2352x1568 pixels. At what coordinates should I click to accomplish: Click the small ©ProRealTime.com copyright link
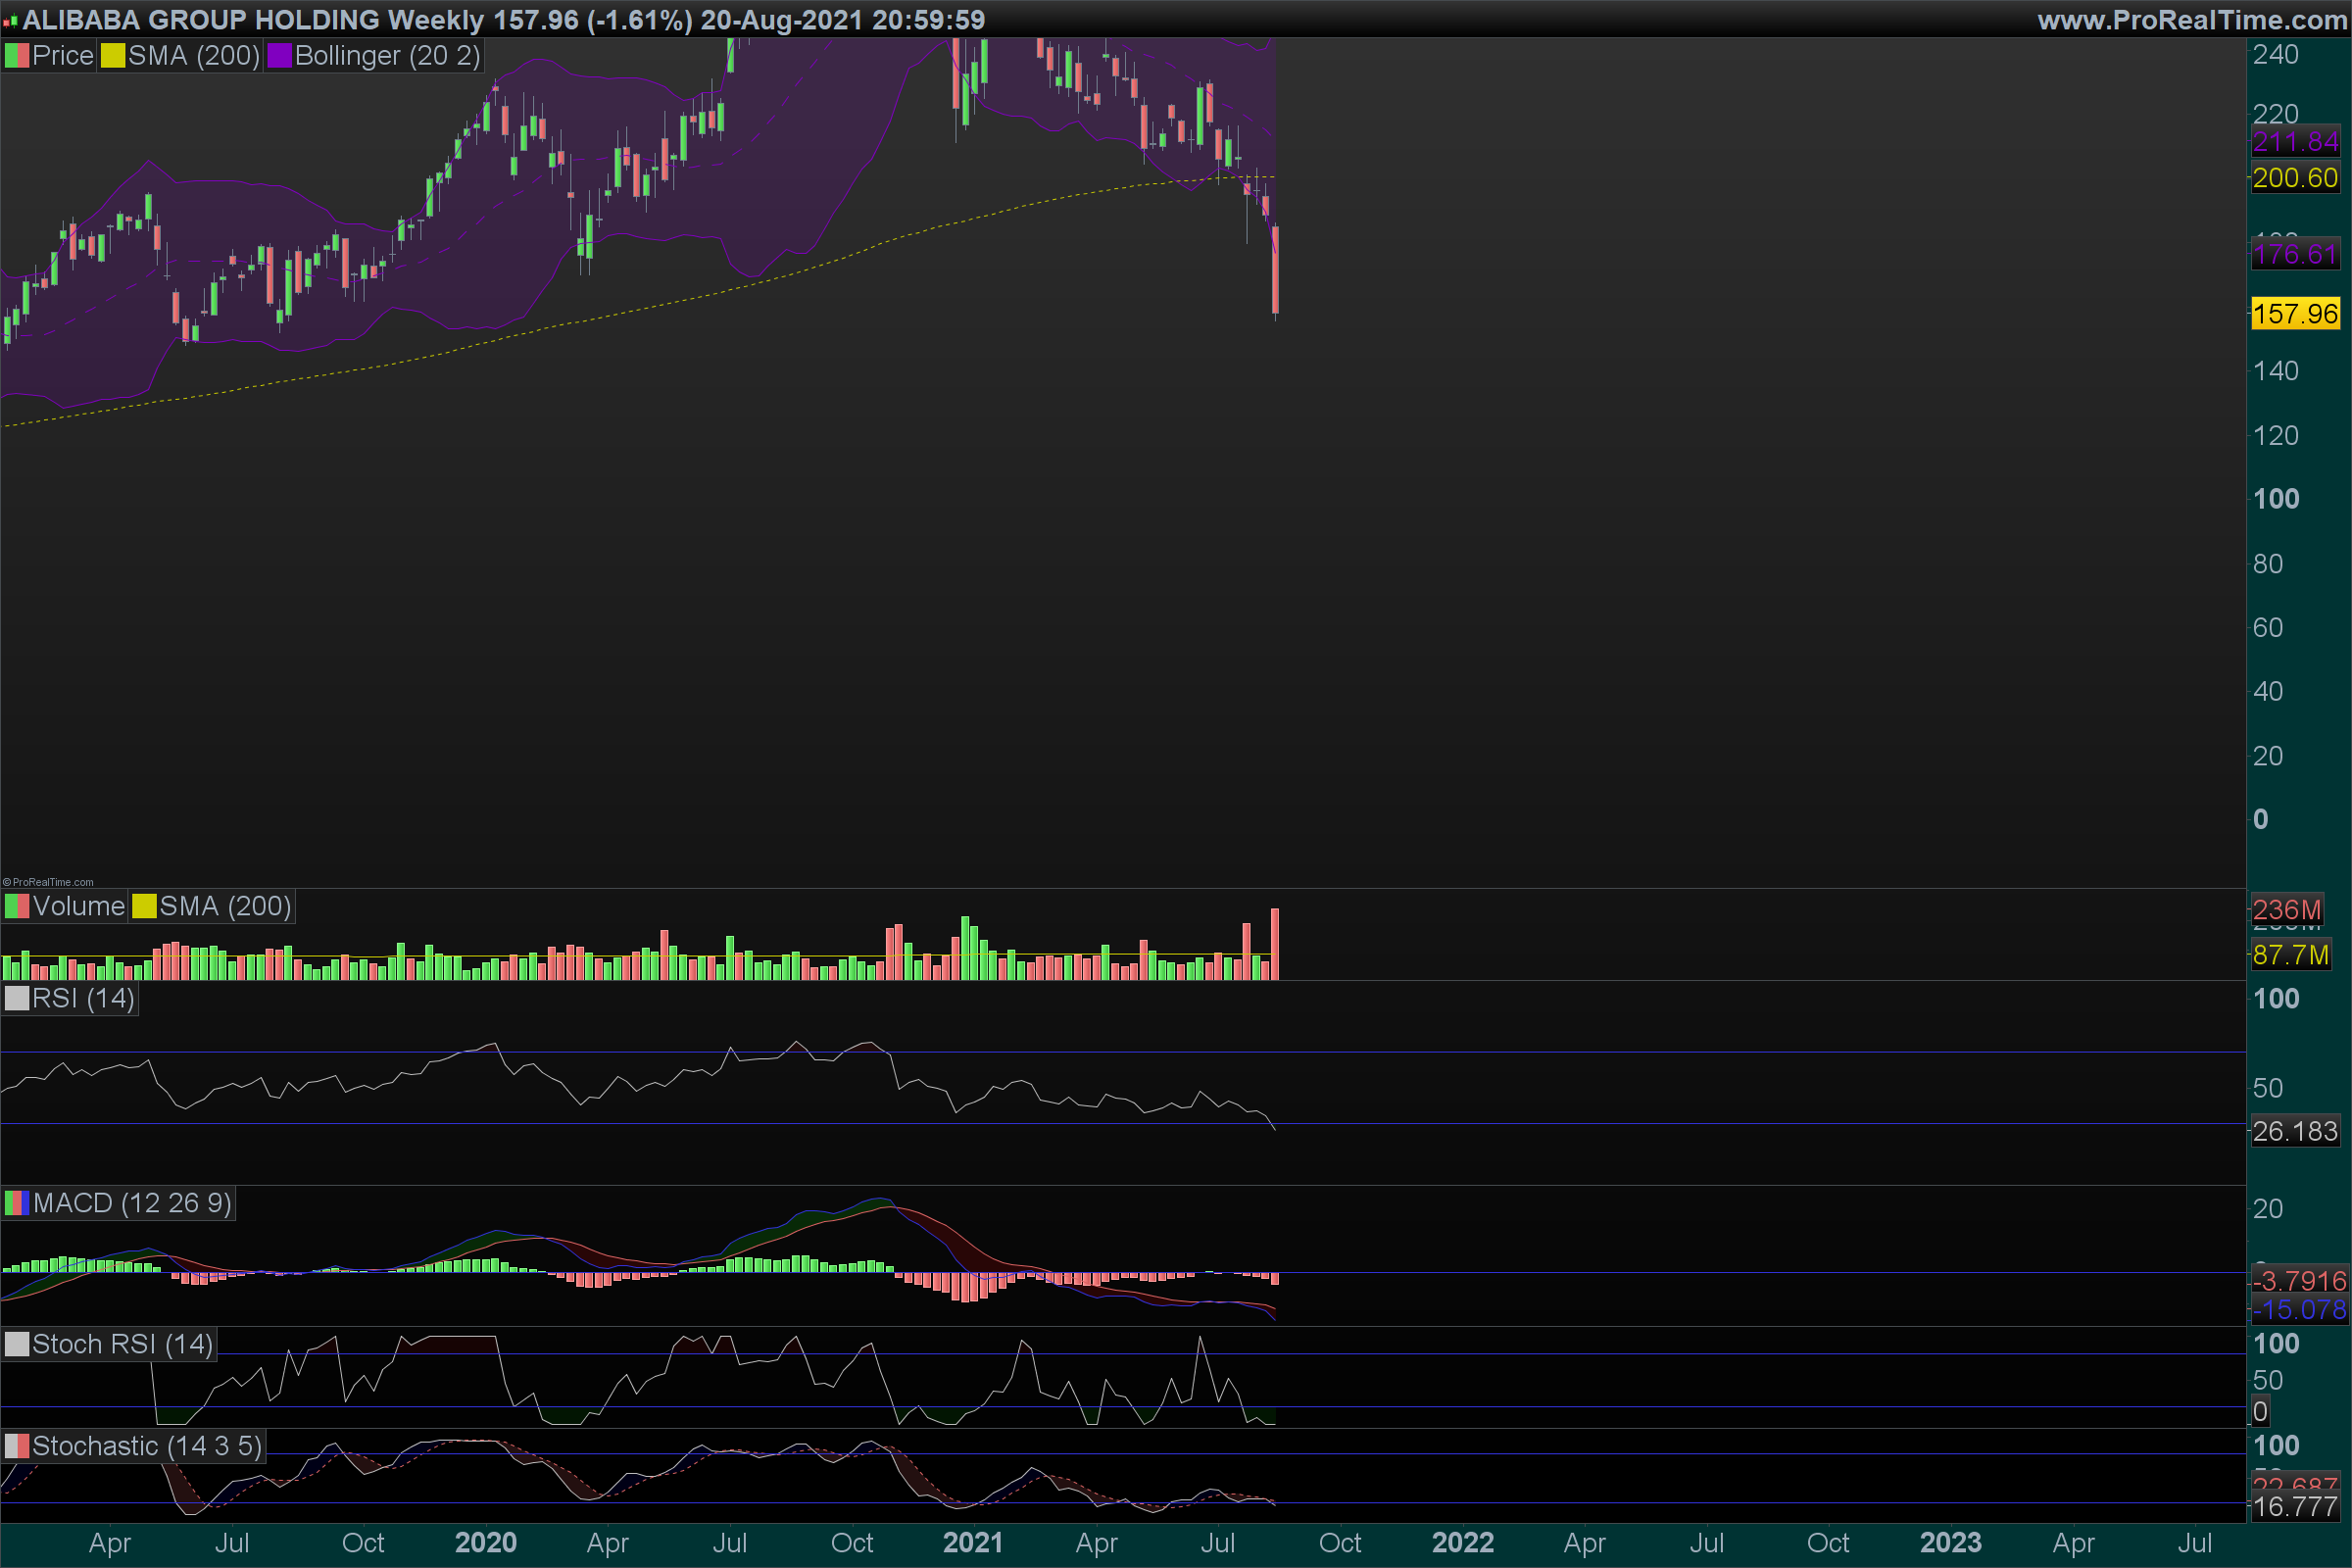pos(48,882)
